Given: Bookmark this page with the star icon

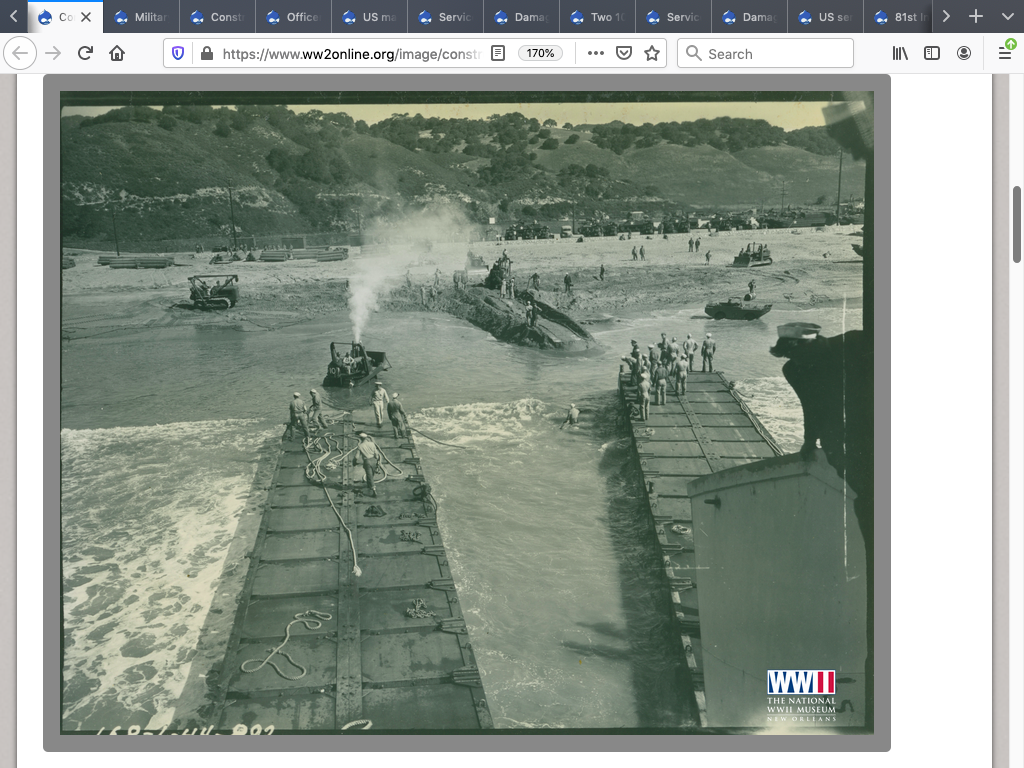Looking at the screenshot, I should 652,53.
